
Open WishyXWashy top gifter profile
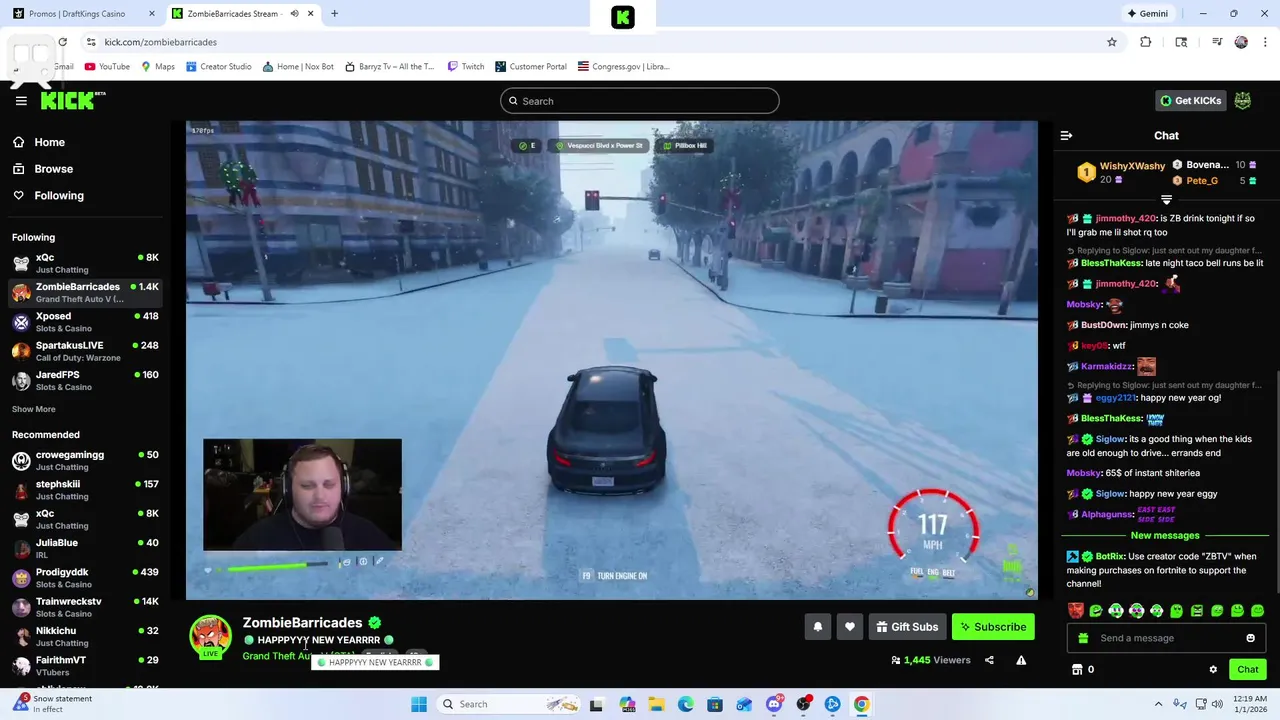[x=1132, y=166]
